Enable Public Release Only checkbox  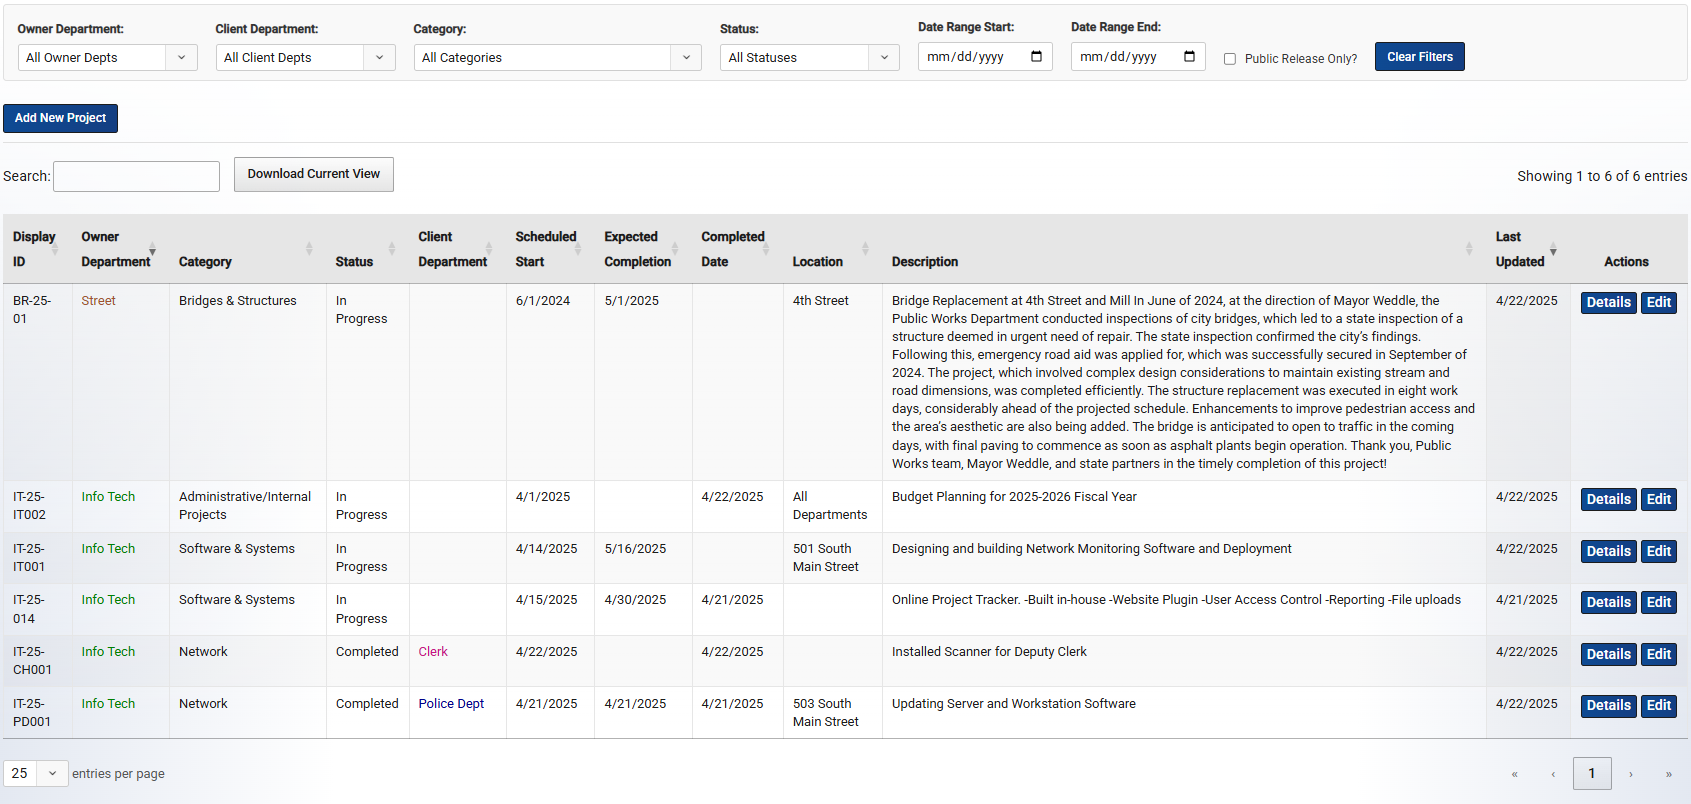coord(1230,59)
